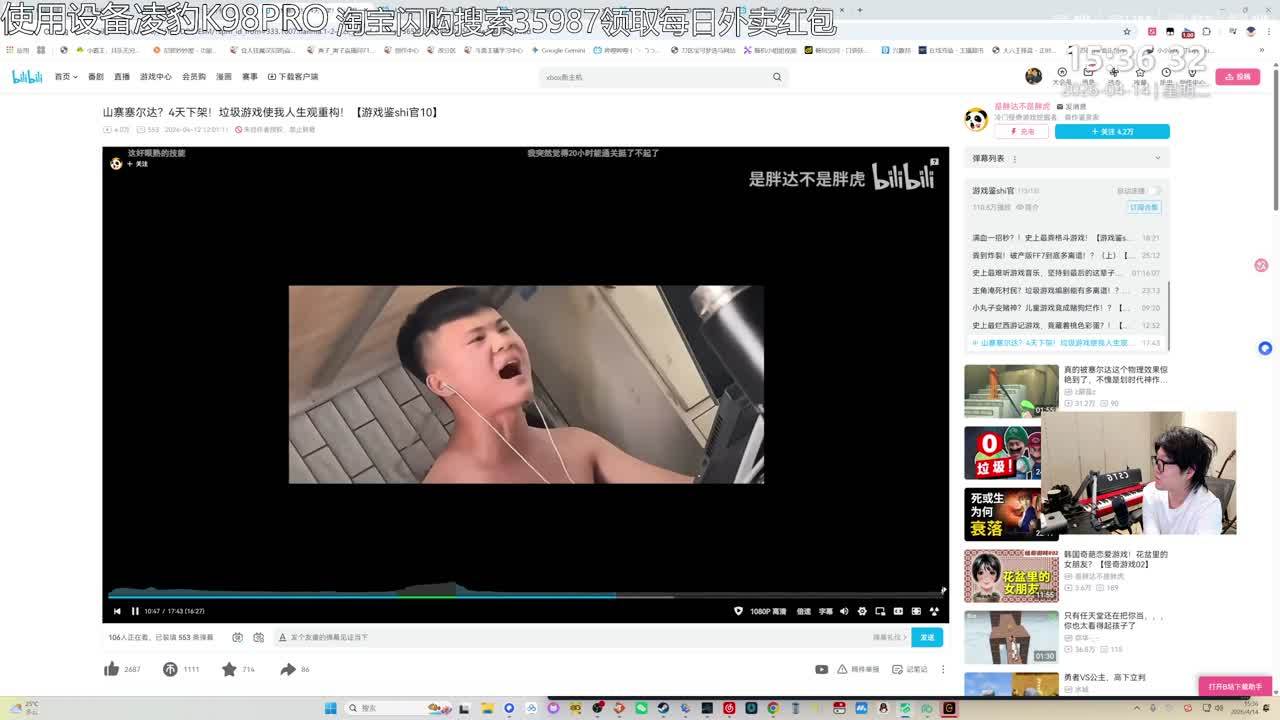
Task: Follow the uploader with 关注 4.2万 button
Action: coord(1112,131)
